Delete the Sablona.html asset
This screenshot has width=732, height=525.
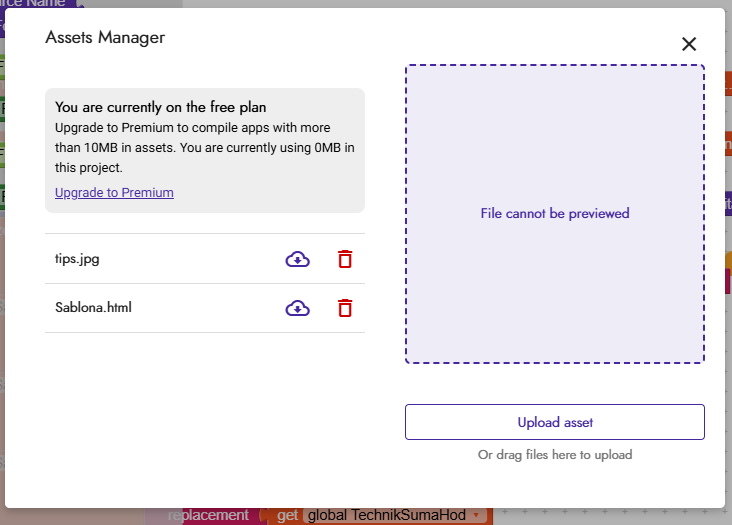(345, 308)
